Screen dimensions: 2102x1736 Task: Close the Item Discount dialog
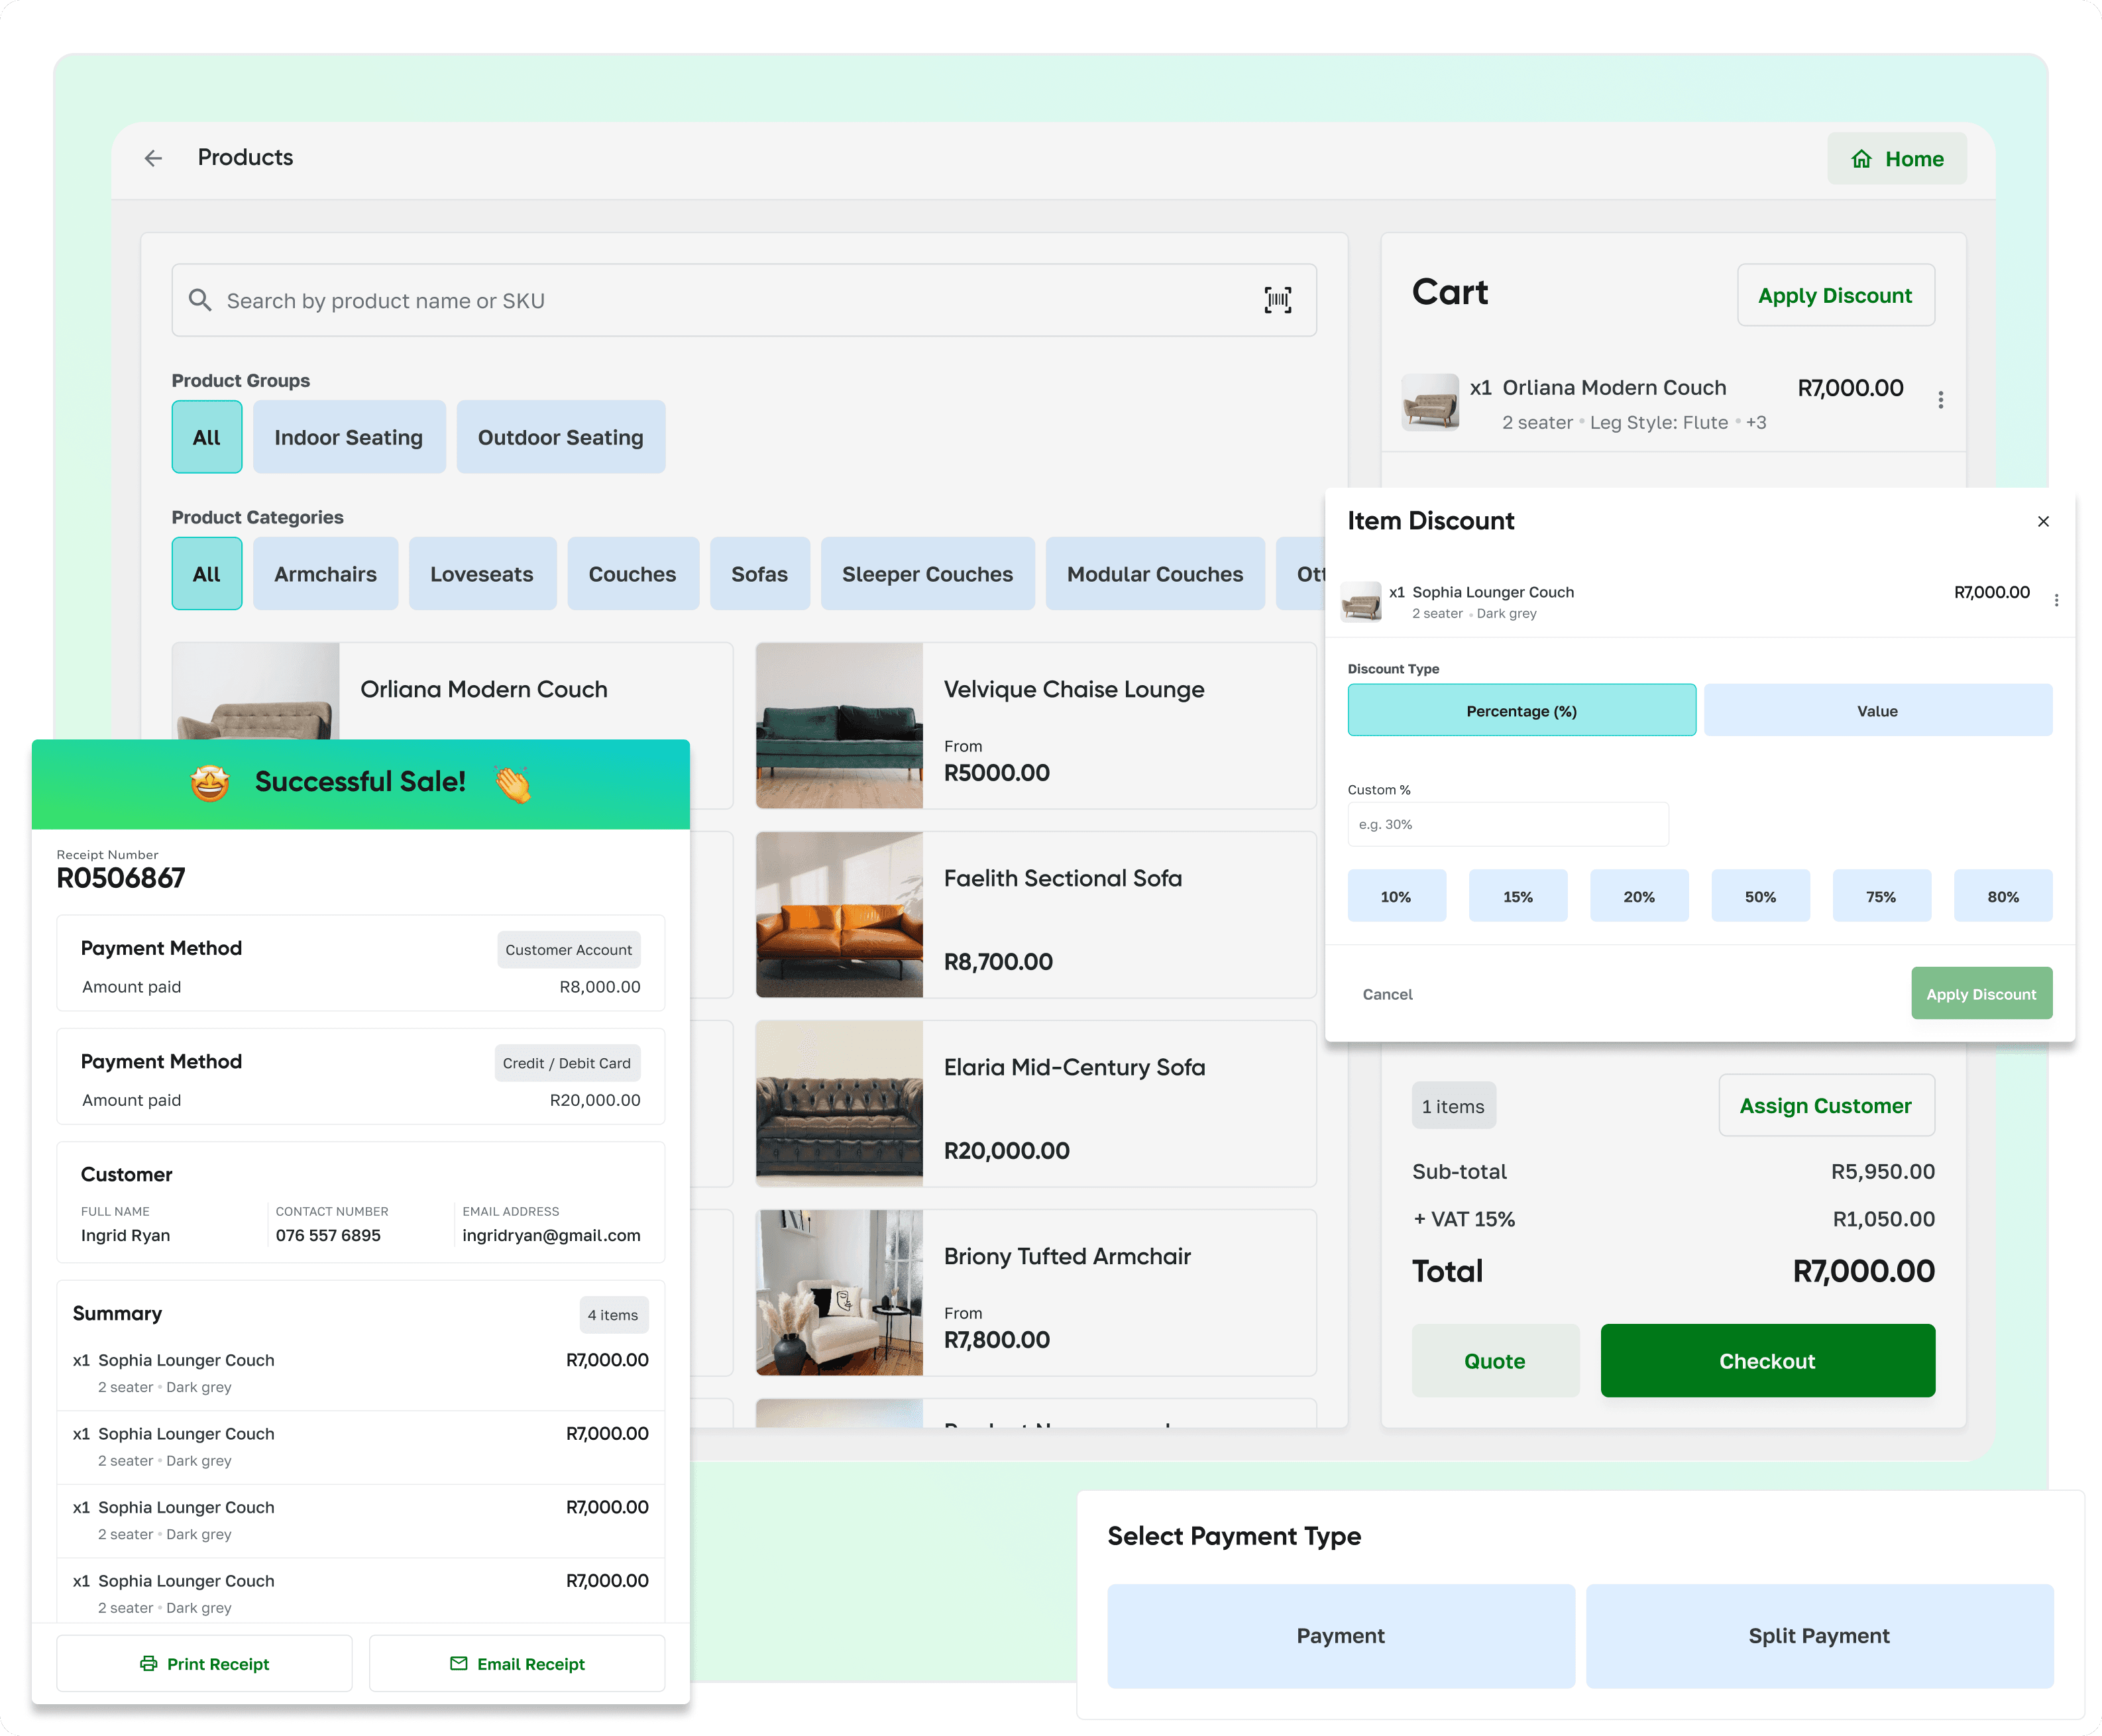2043,521
